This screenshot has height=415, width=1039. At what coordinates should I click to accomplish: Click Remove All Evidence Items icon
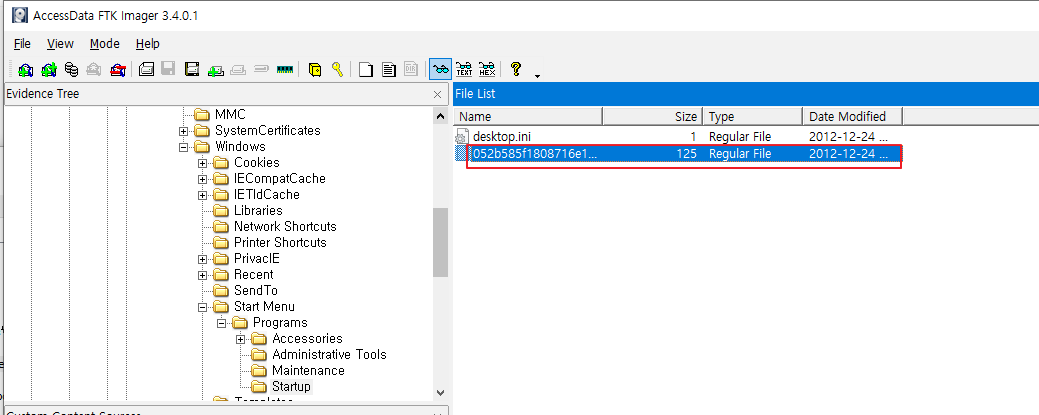tap(117, 69)
